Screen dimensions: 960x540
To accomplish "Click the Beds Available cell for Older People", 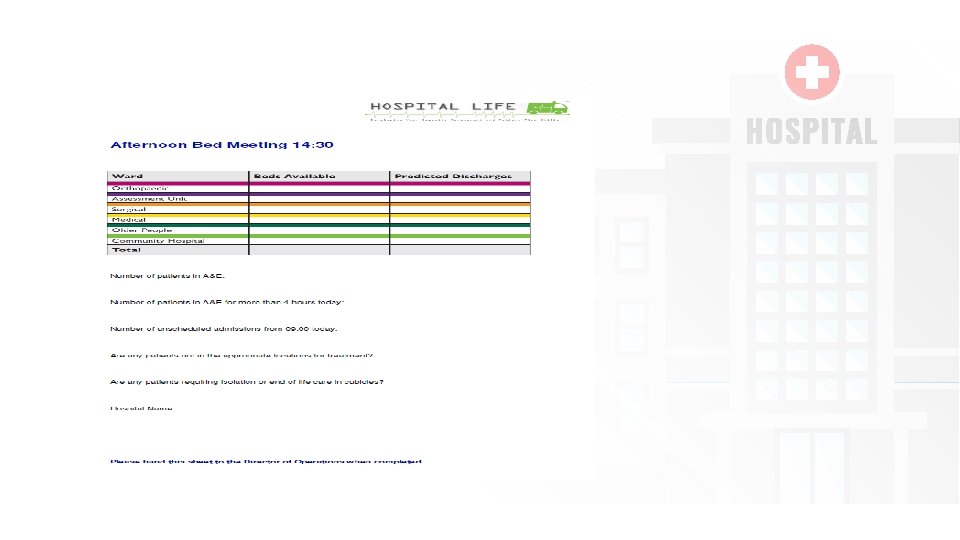I will [319, 230].
